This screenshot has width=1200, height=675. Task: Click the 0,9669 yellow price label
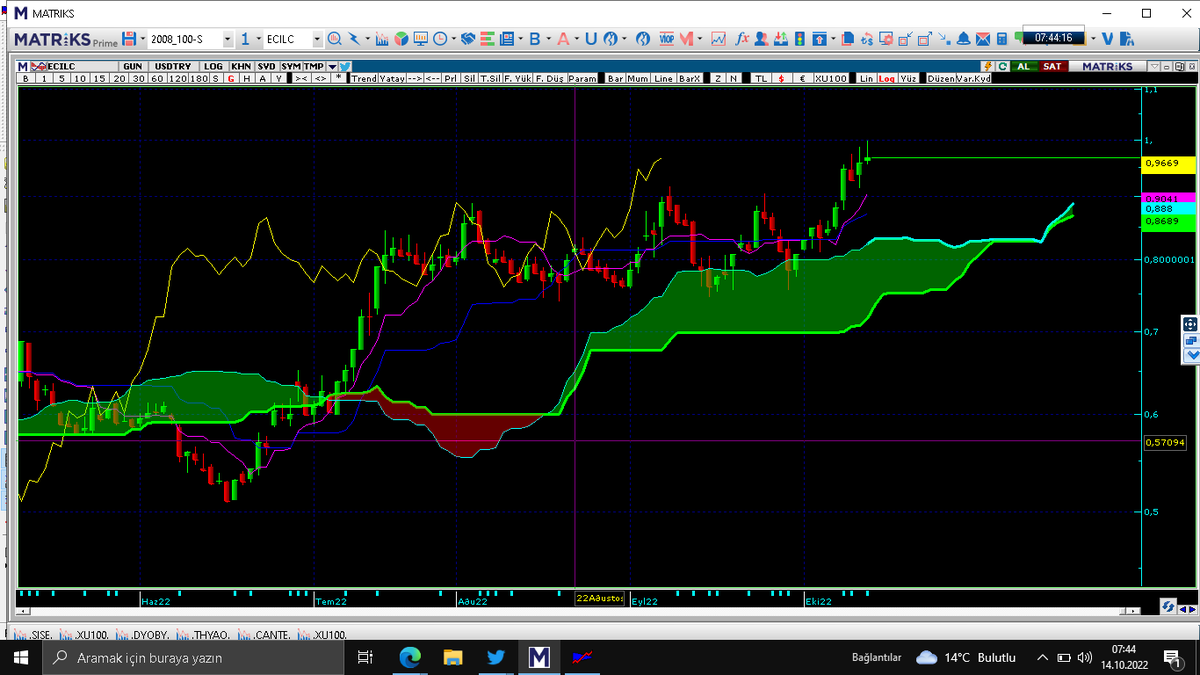(x=1168, y=163)
